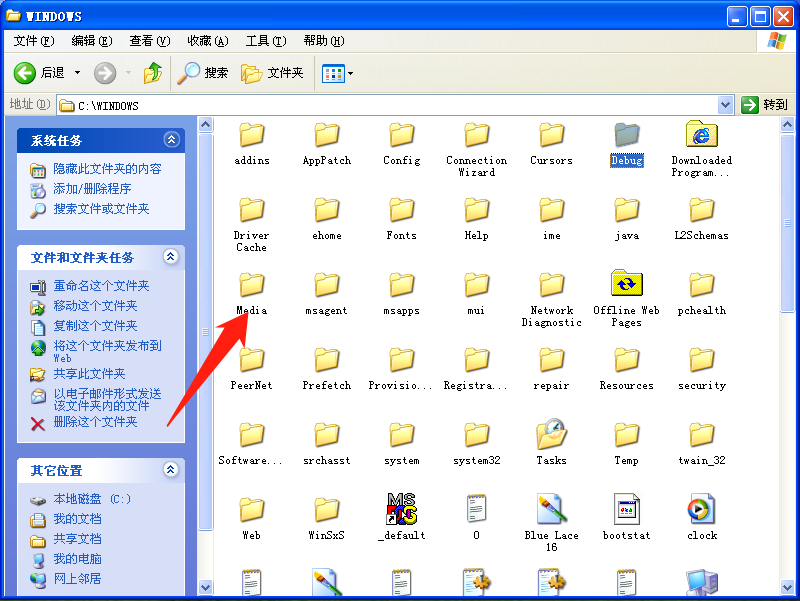800x601 pixels.
Task: Open the 文件(F) menu
Action: [x=34, y=41]
